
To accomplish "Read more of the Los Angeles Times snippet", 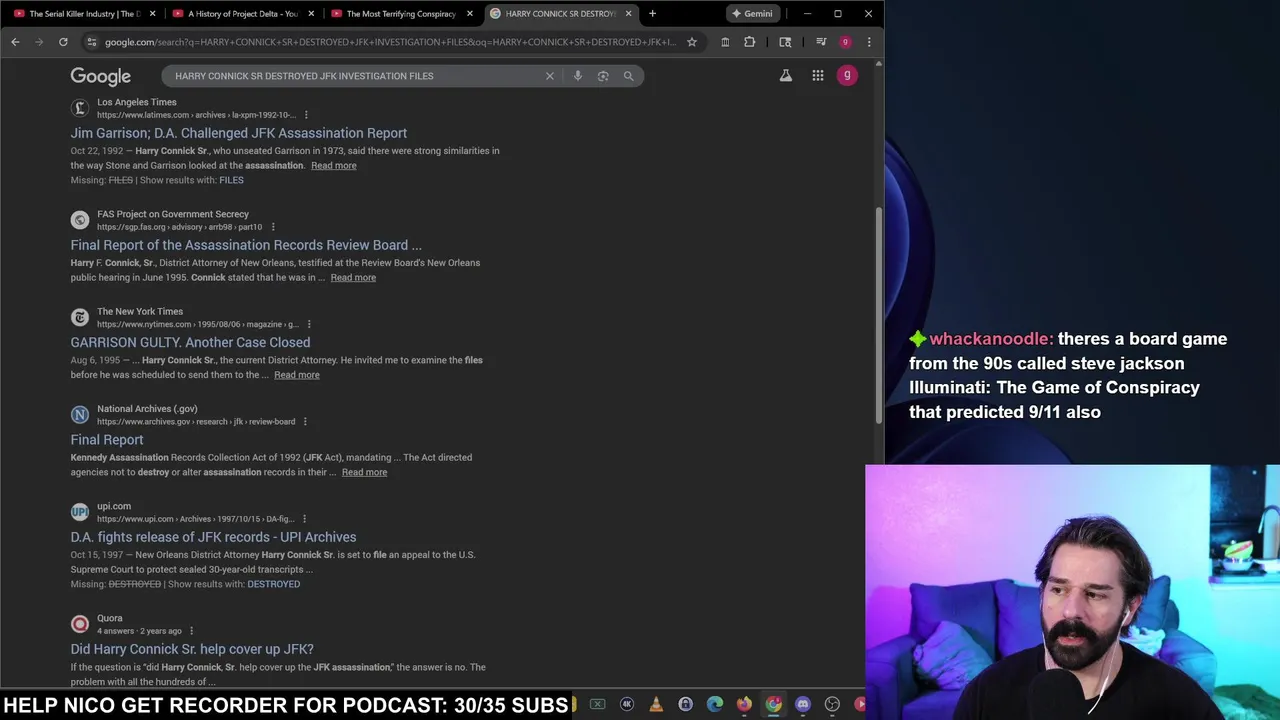I will click(x=333, y=166).
